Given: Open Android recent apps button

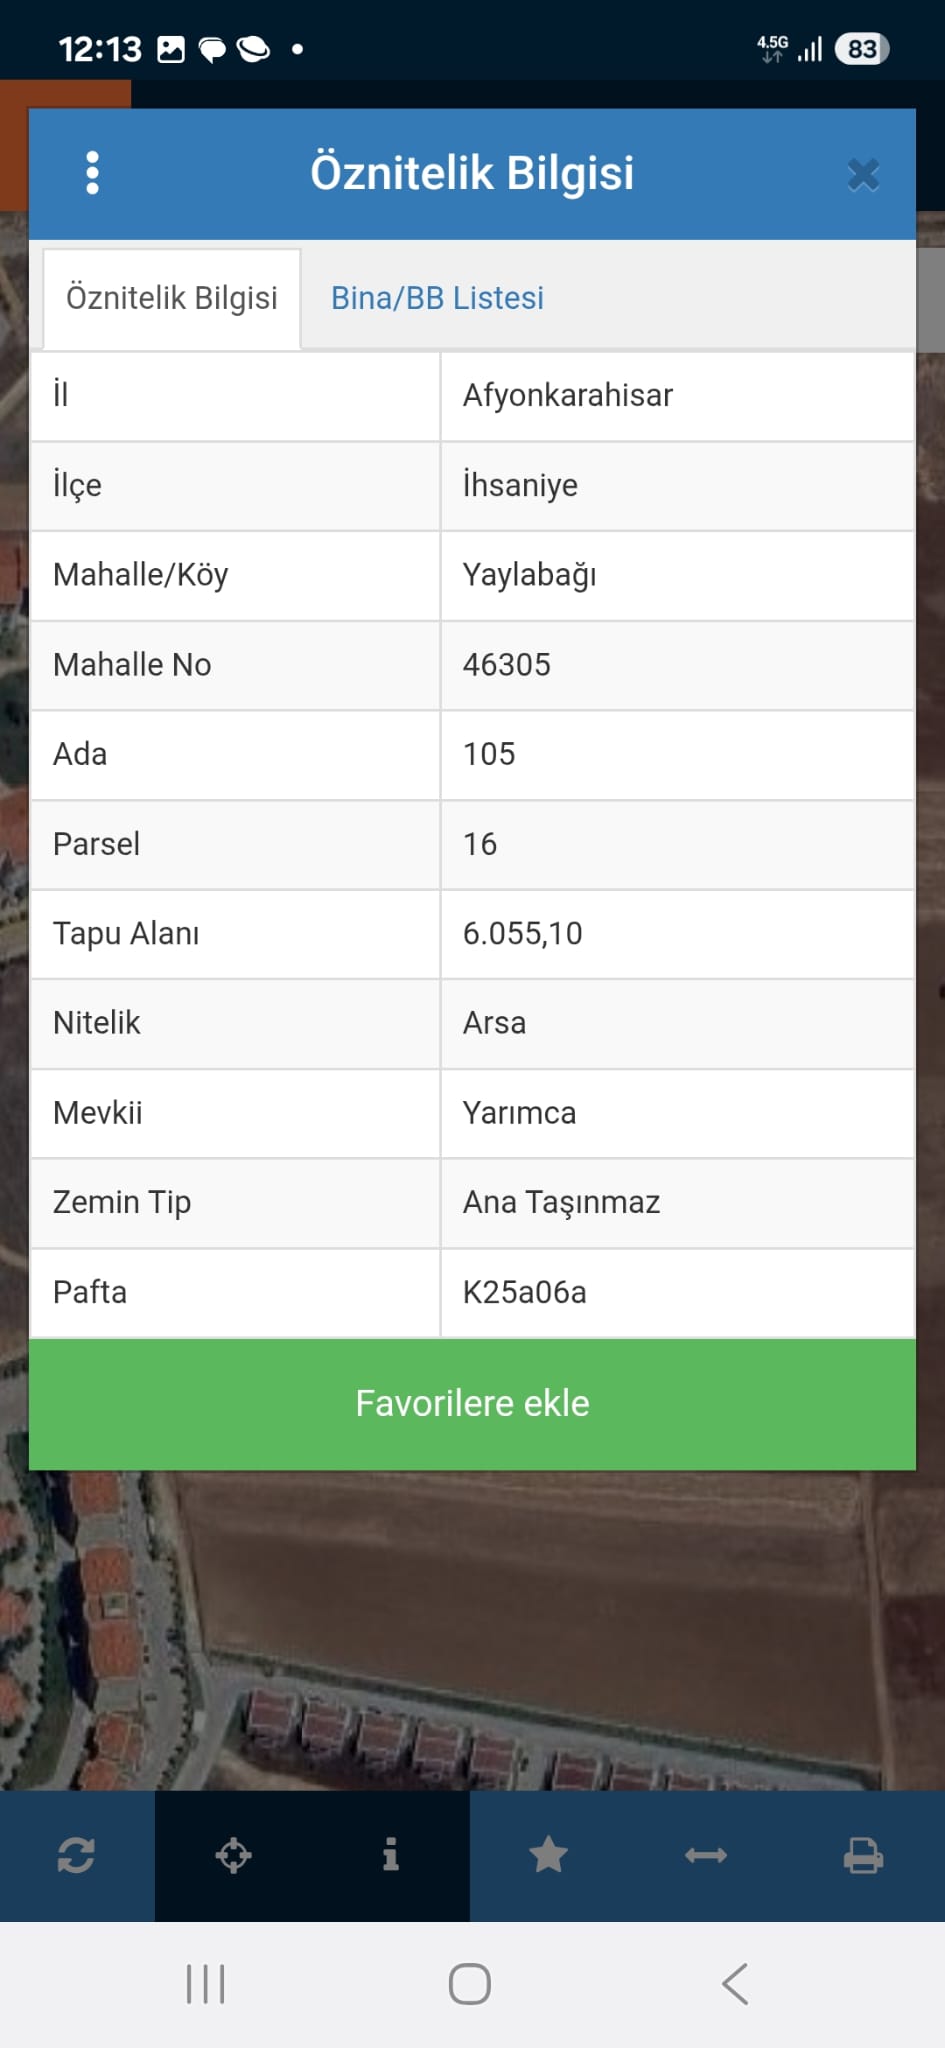Looking at the screenshot, I should 206,1984.
